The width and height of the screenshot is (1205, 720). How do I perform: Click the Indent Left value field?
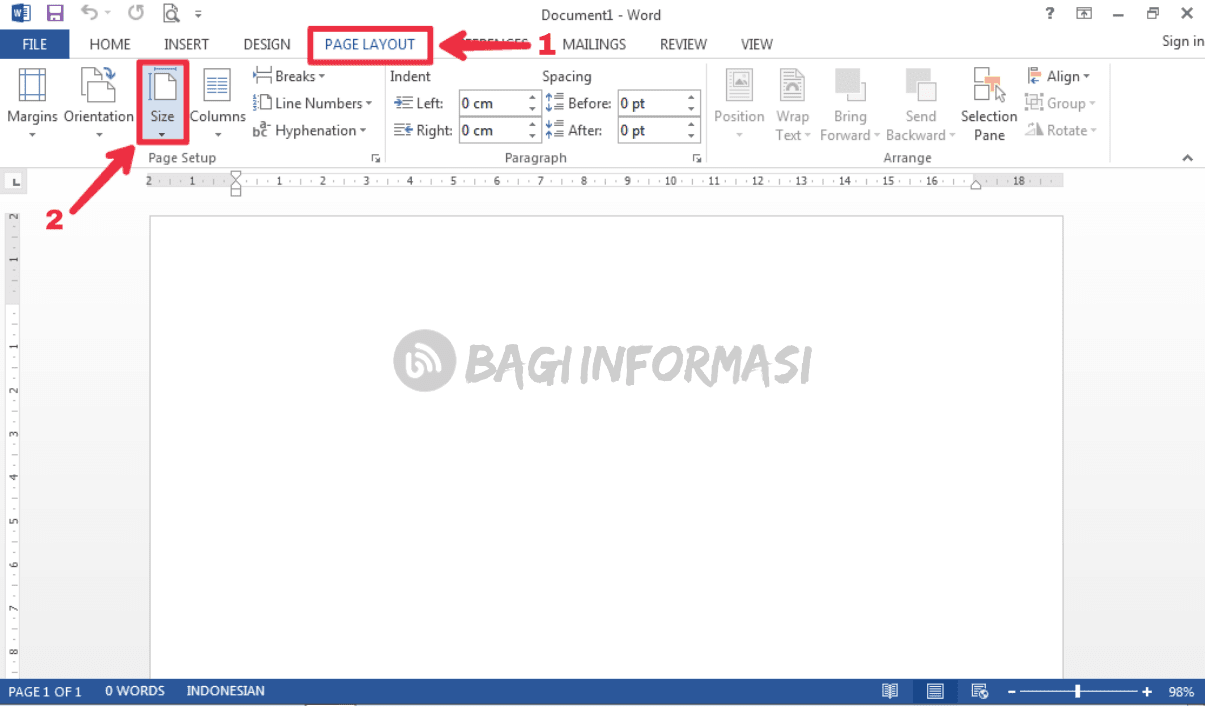(491, 103)
